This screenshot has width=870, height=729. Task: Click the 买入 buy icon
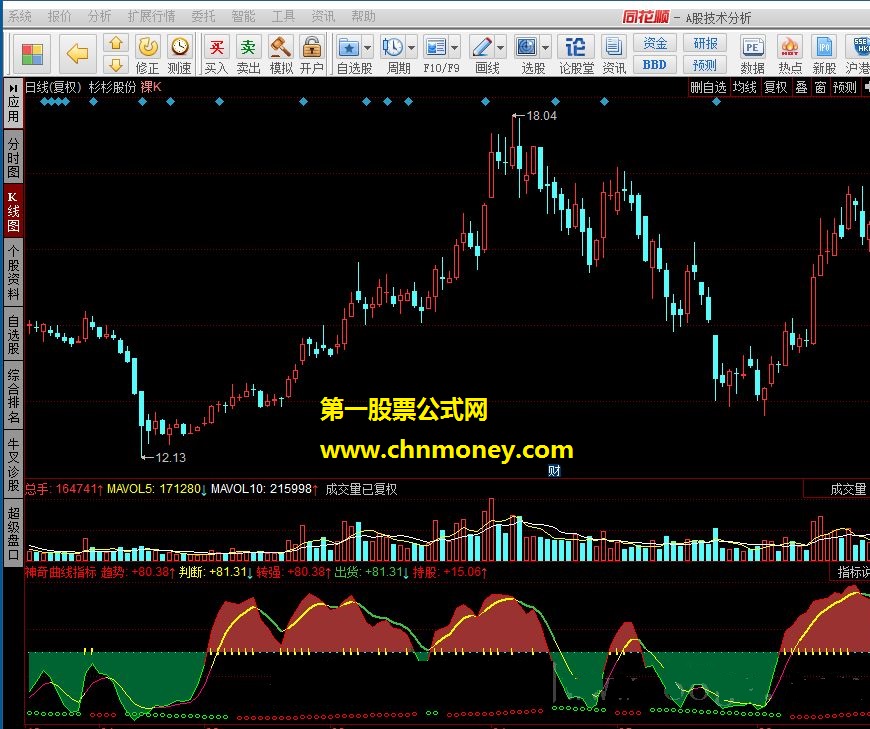pos(216,47)
